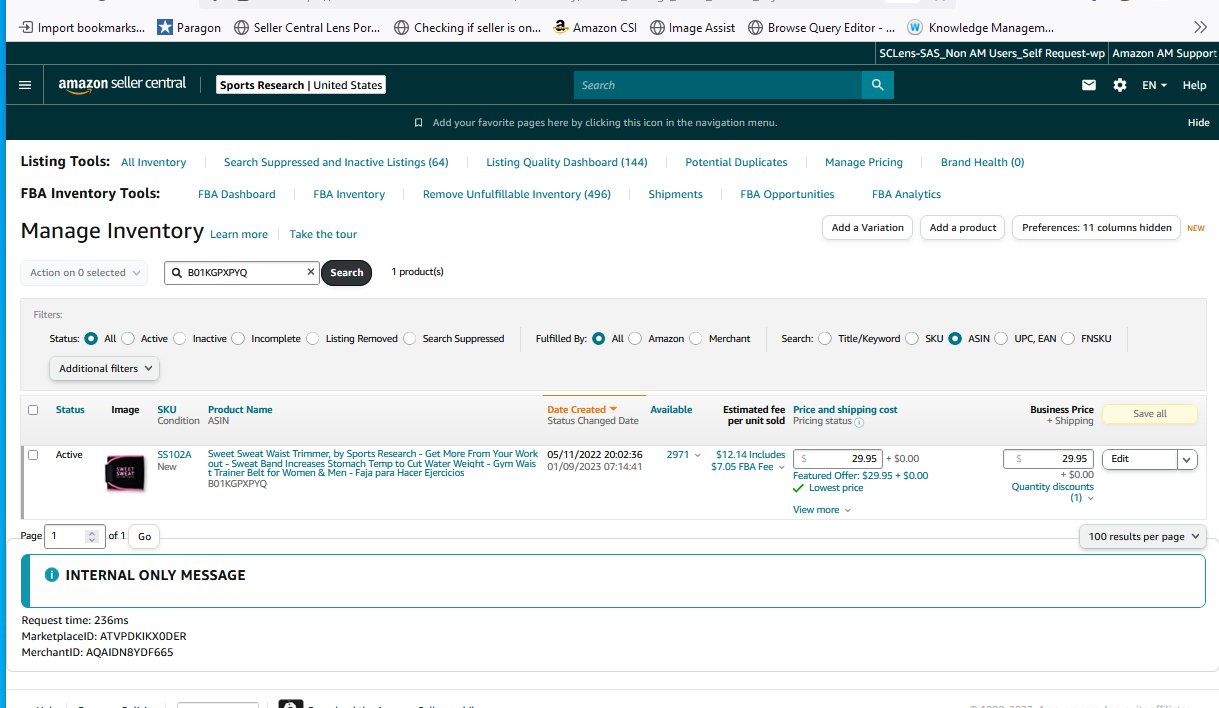Click Add a product button
The image size is (1219, 708).
point(963,227)
